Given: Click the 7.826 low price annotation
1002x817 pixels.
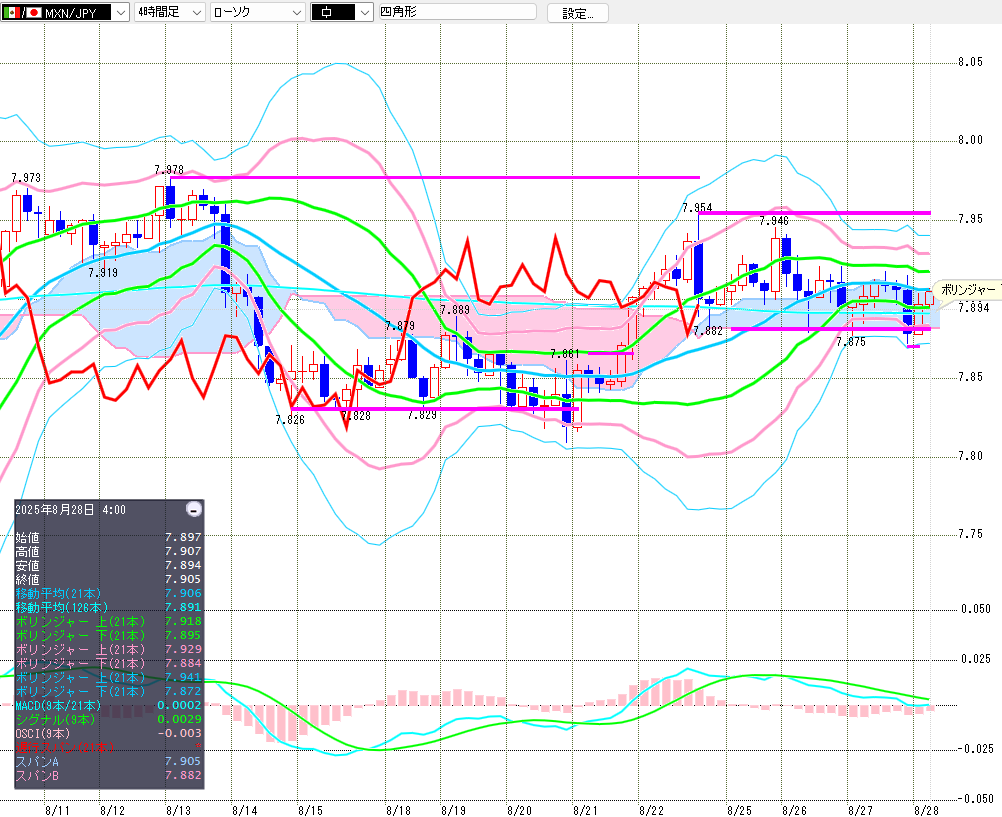Looking at the screenshot, I should [x=290, y=420].
